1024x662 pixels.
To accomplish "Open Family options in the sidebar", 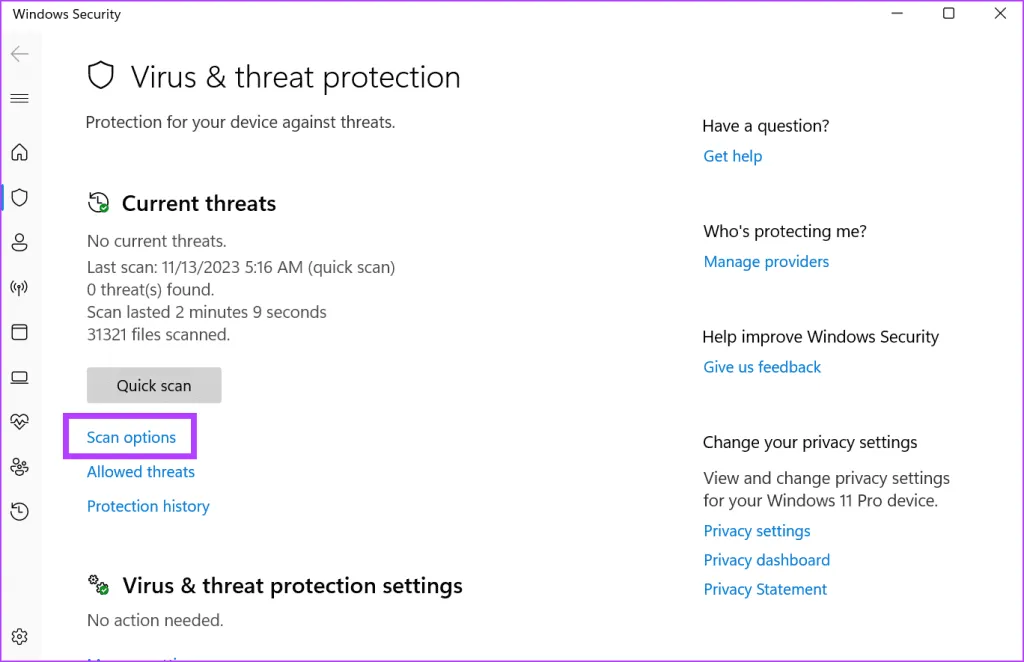I will coord(20,467).
